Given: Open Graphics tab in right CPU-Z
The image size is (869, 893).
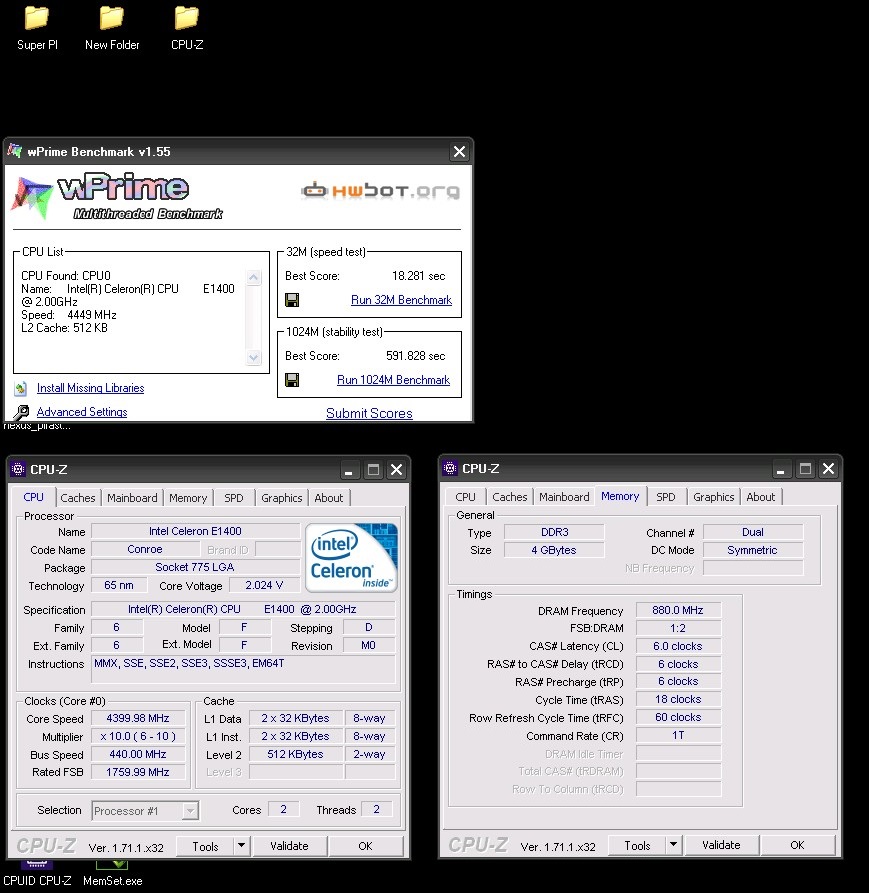Looking at the screenshot, I should pos(714,497).
